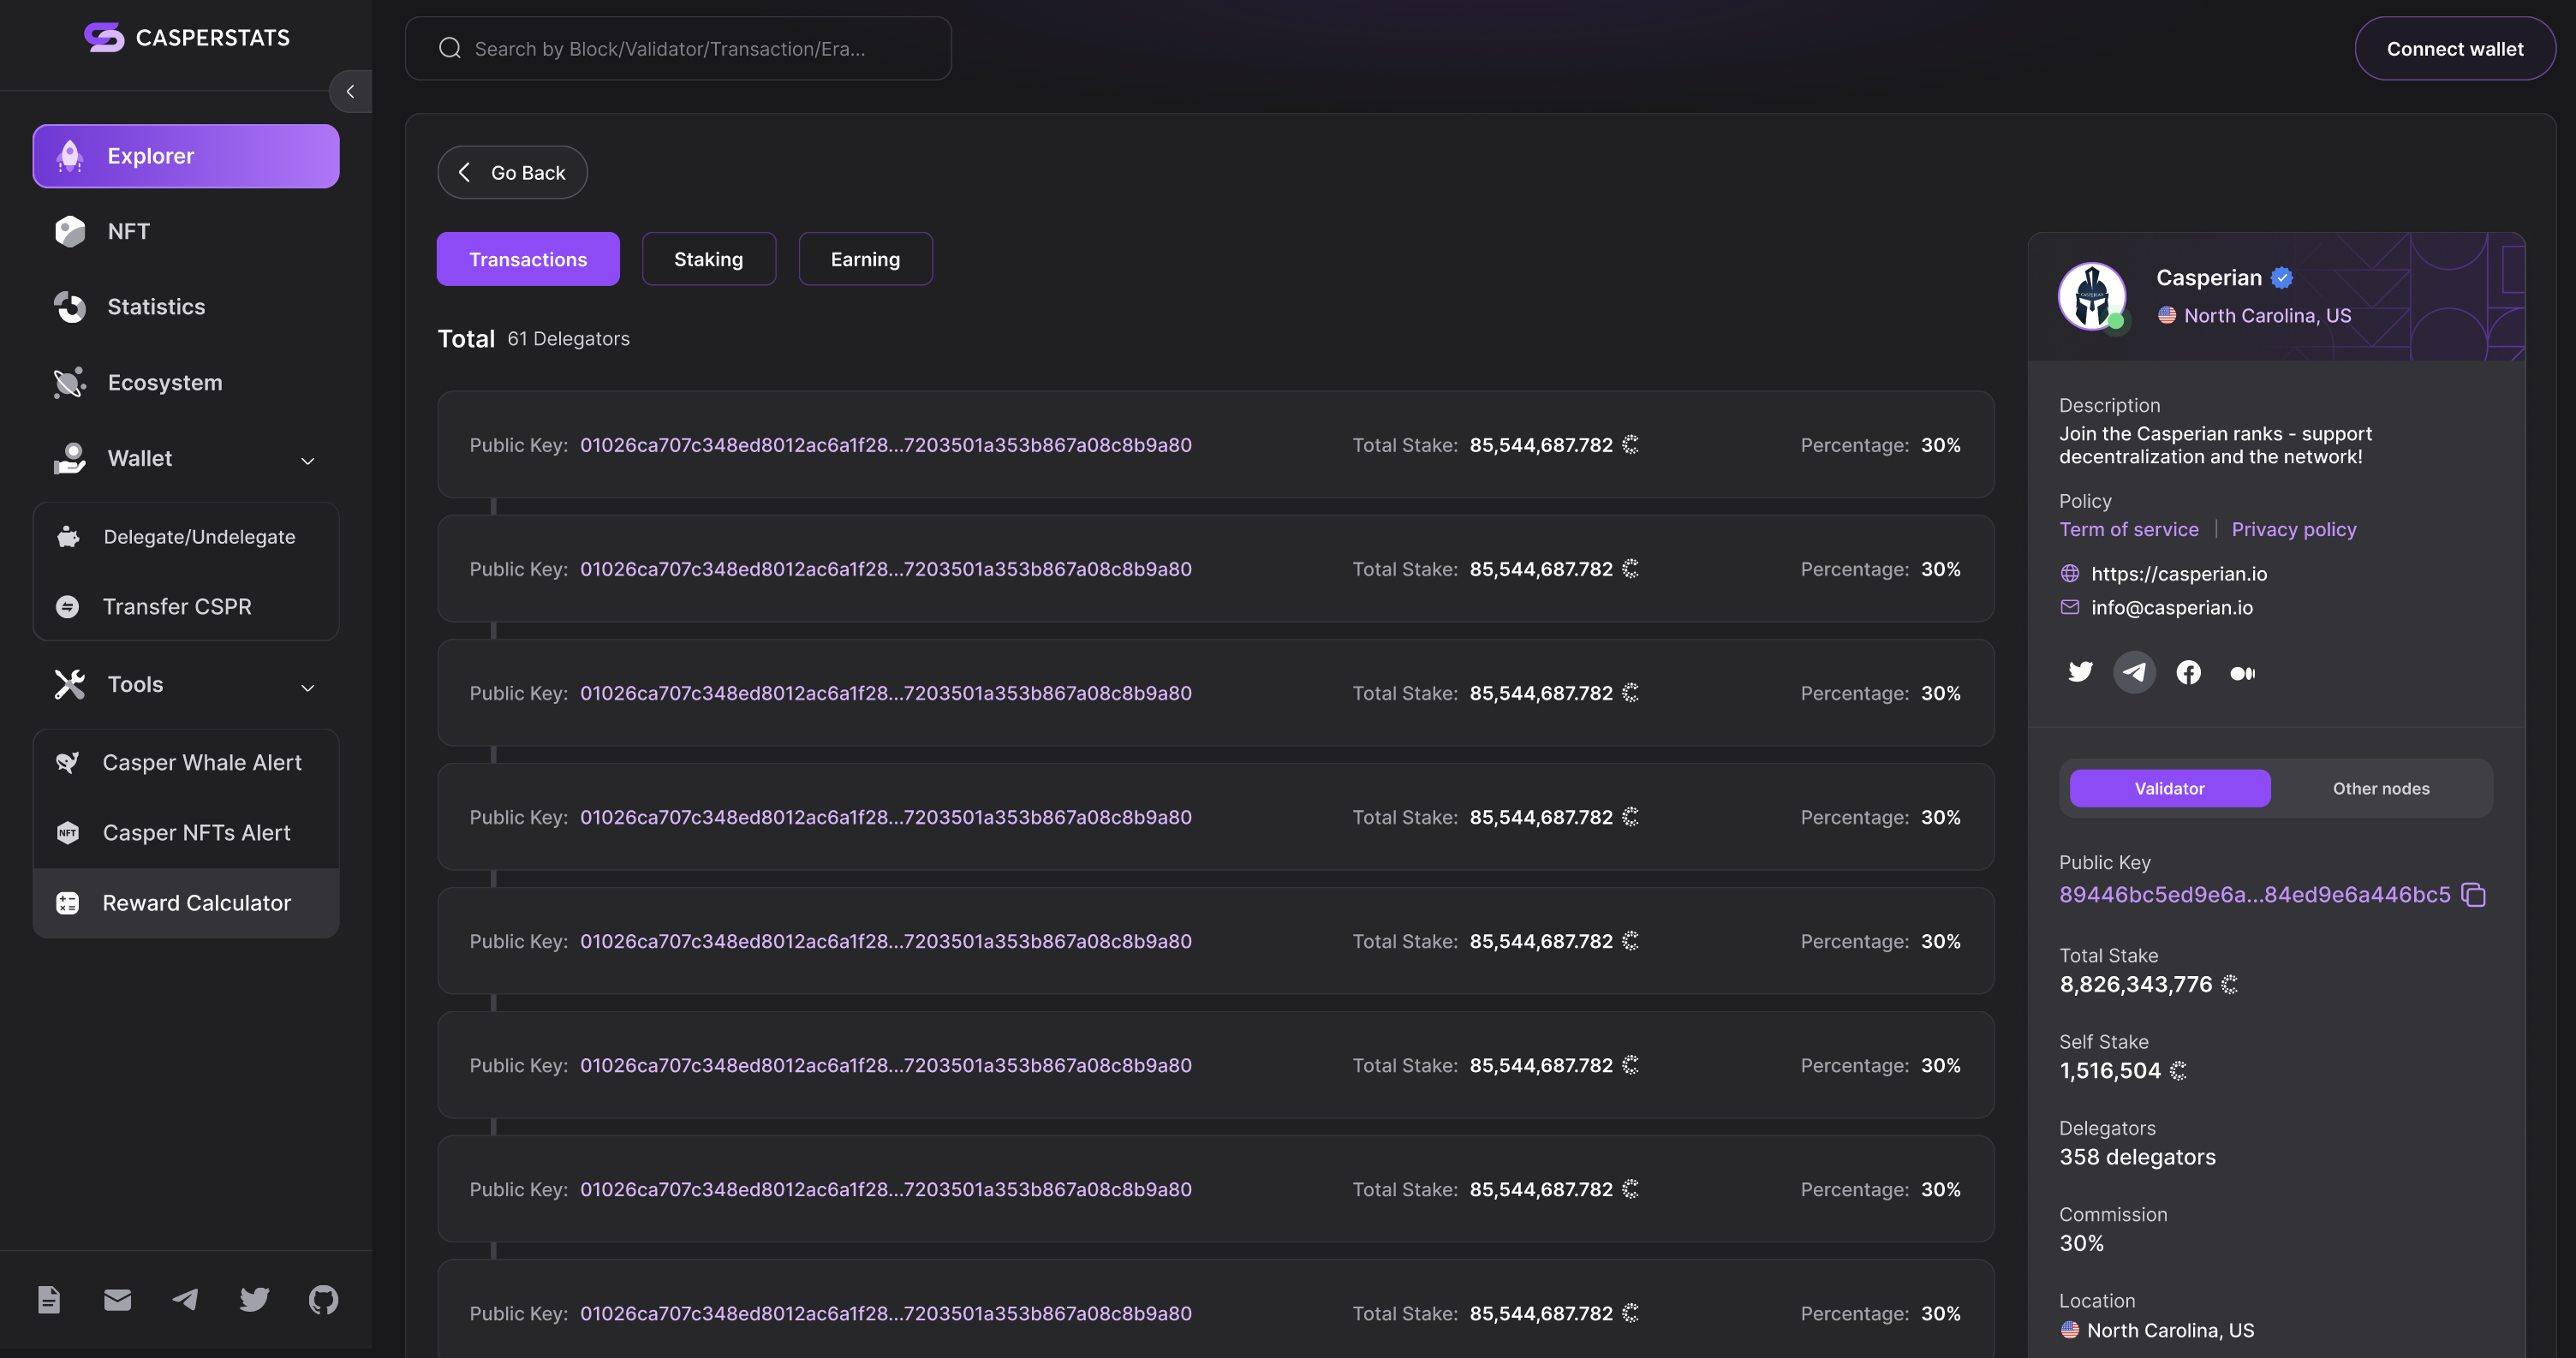Open Casperian's Telegram profile
This screenshot has height=1358, width=2576.
(x=2135, y=672)
